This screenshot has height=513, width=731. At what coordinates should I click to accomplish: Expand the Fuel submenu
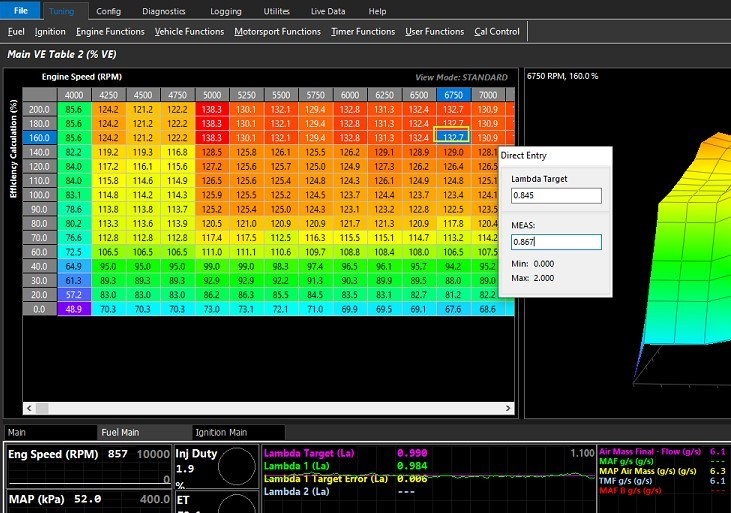(x=16, y=32)
